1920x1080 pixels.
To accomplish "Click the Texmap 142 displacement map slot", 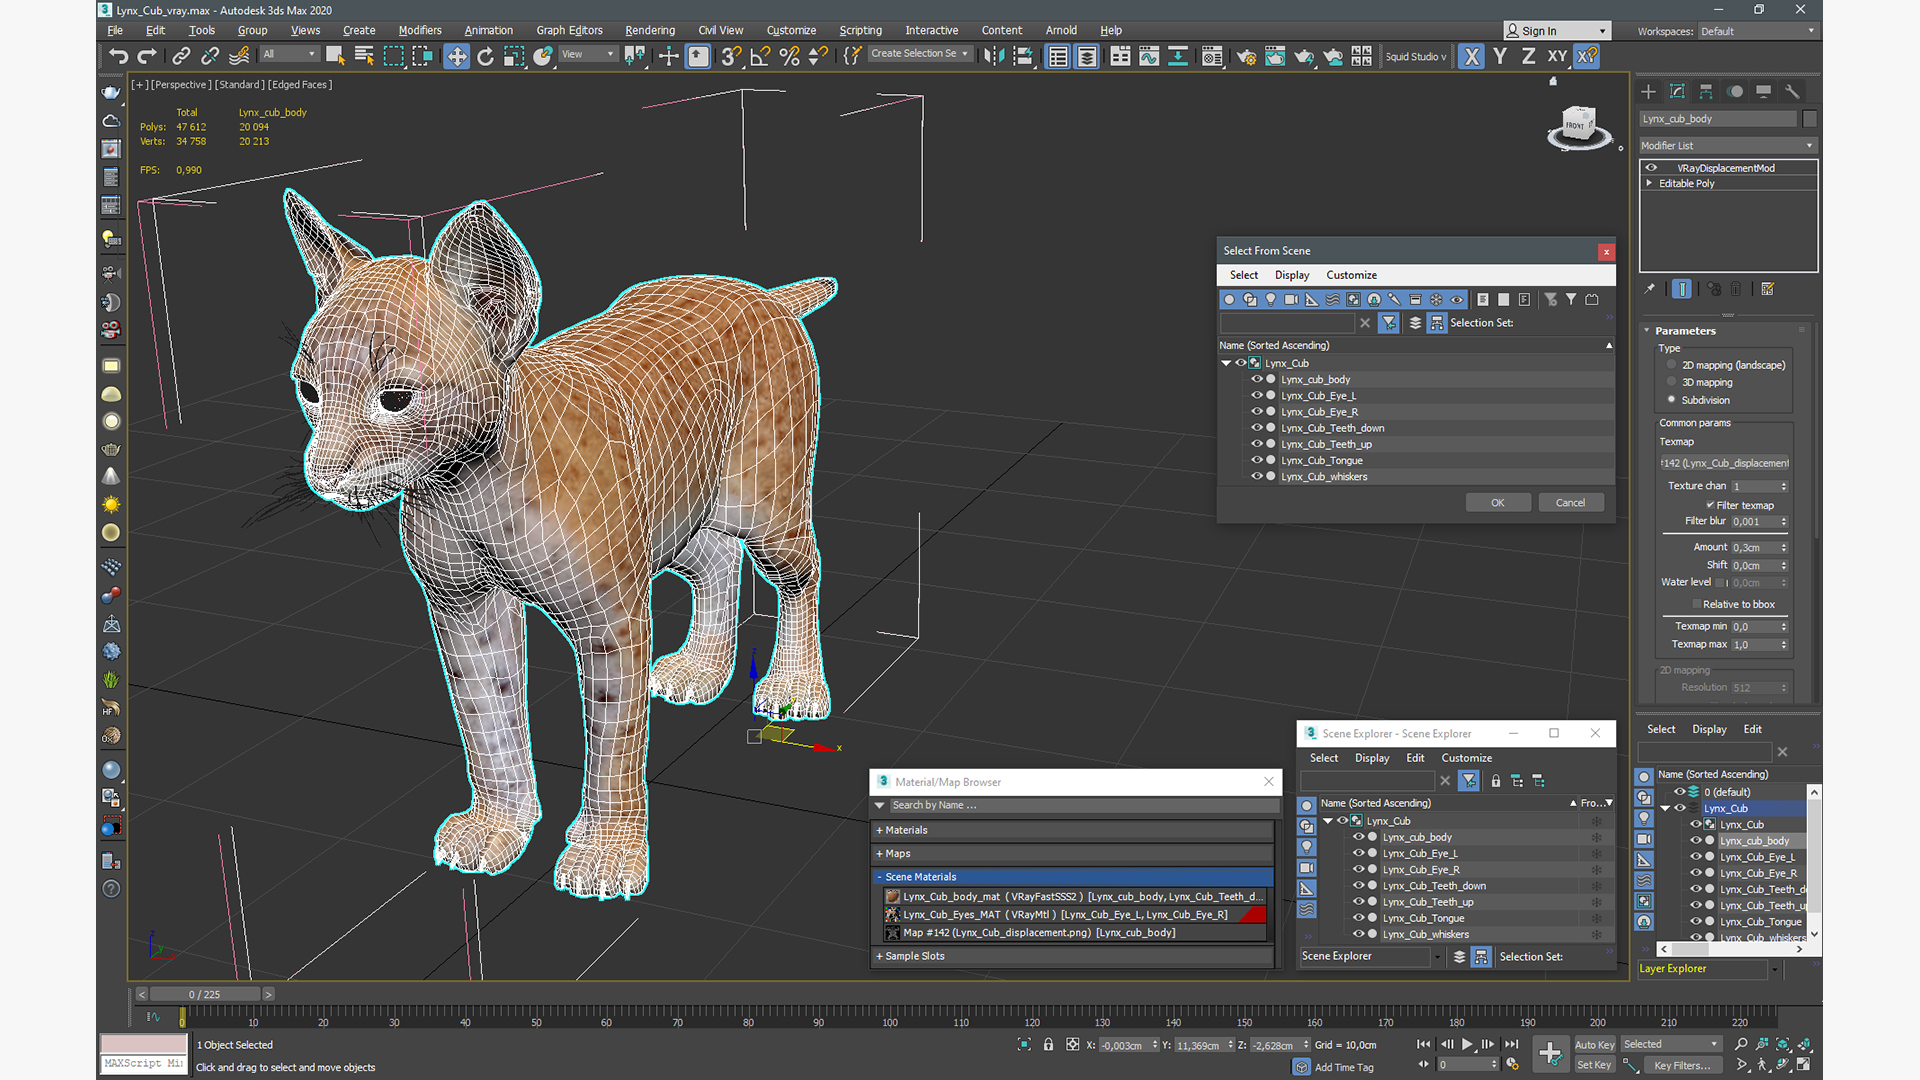I will tap(1725, 463).
